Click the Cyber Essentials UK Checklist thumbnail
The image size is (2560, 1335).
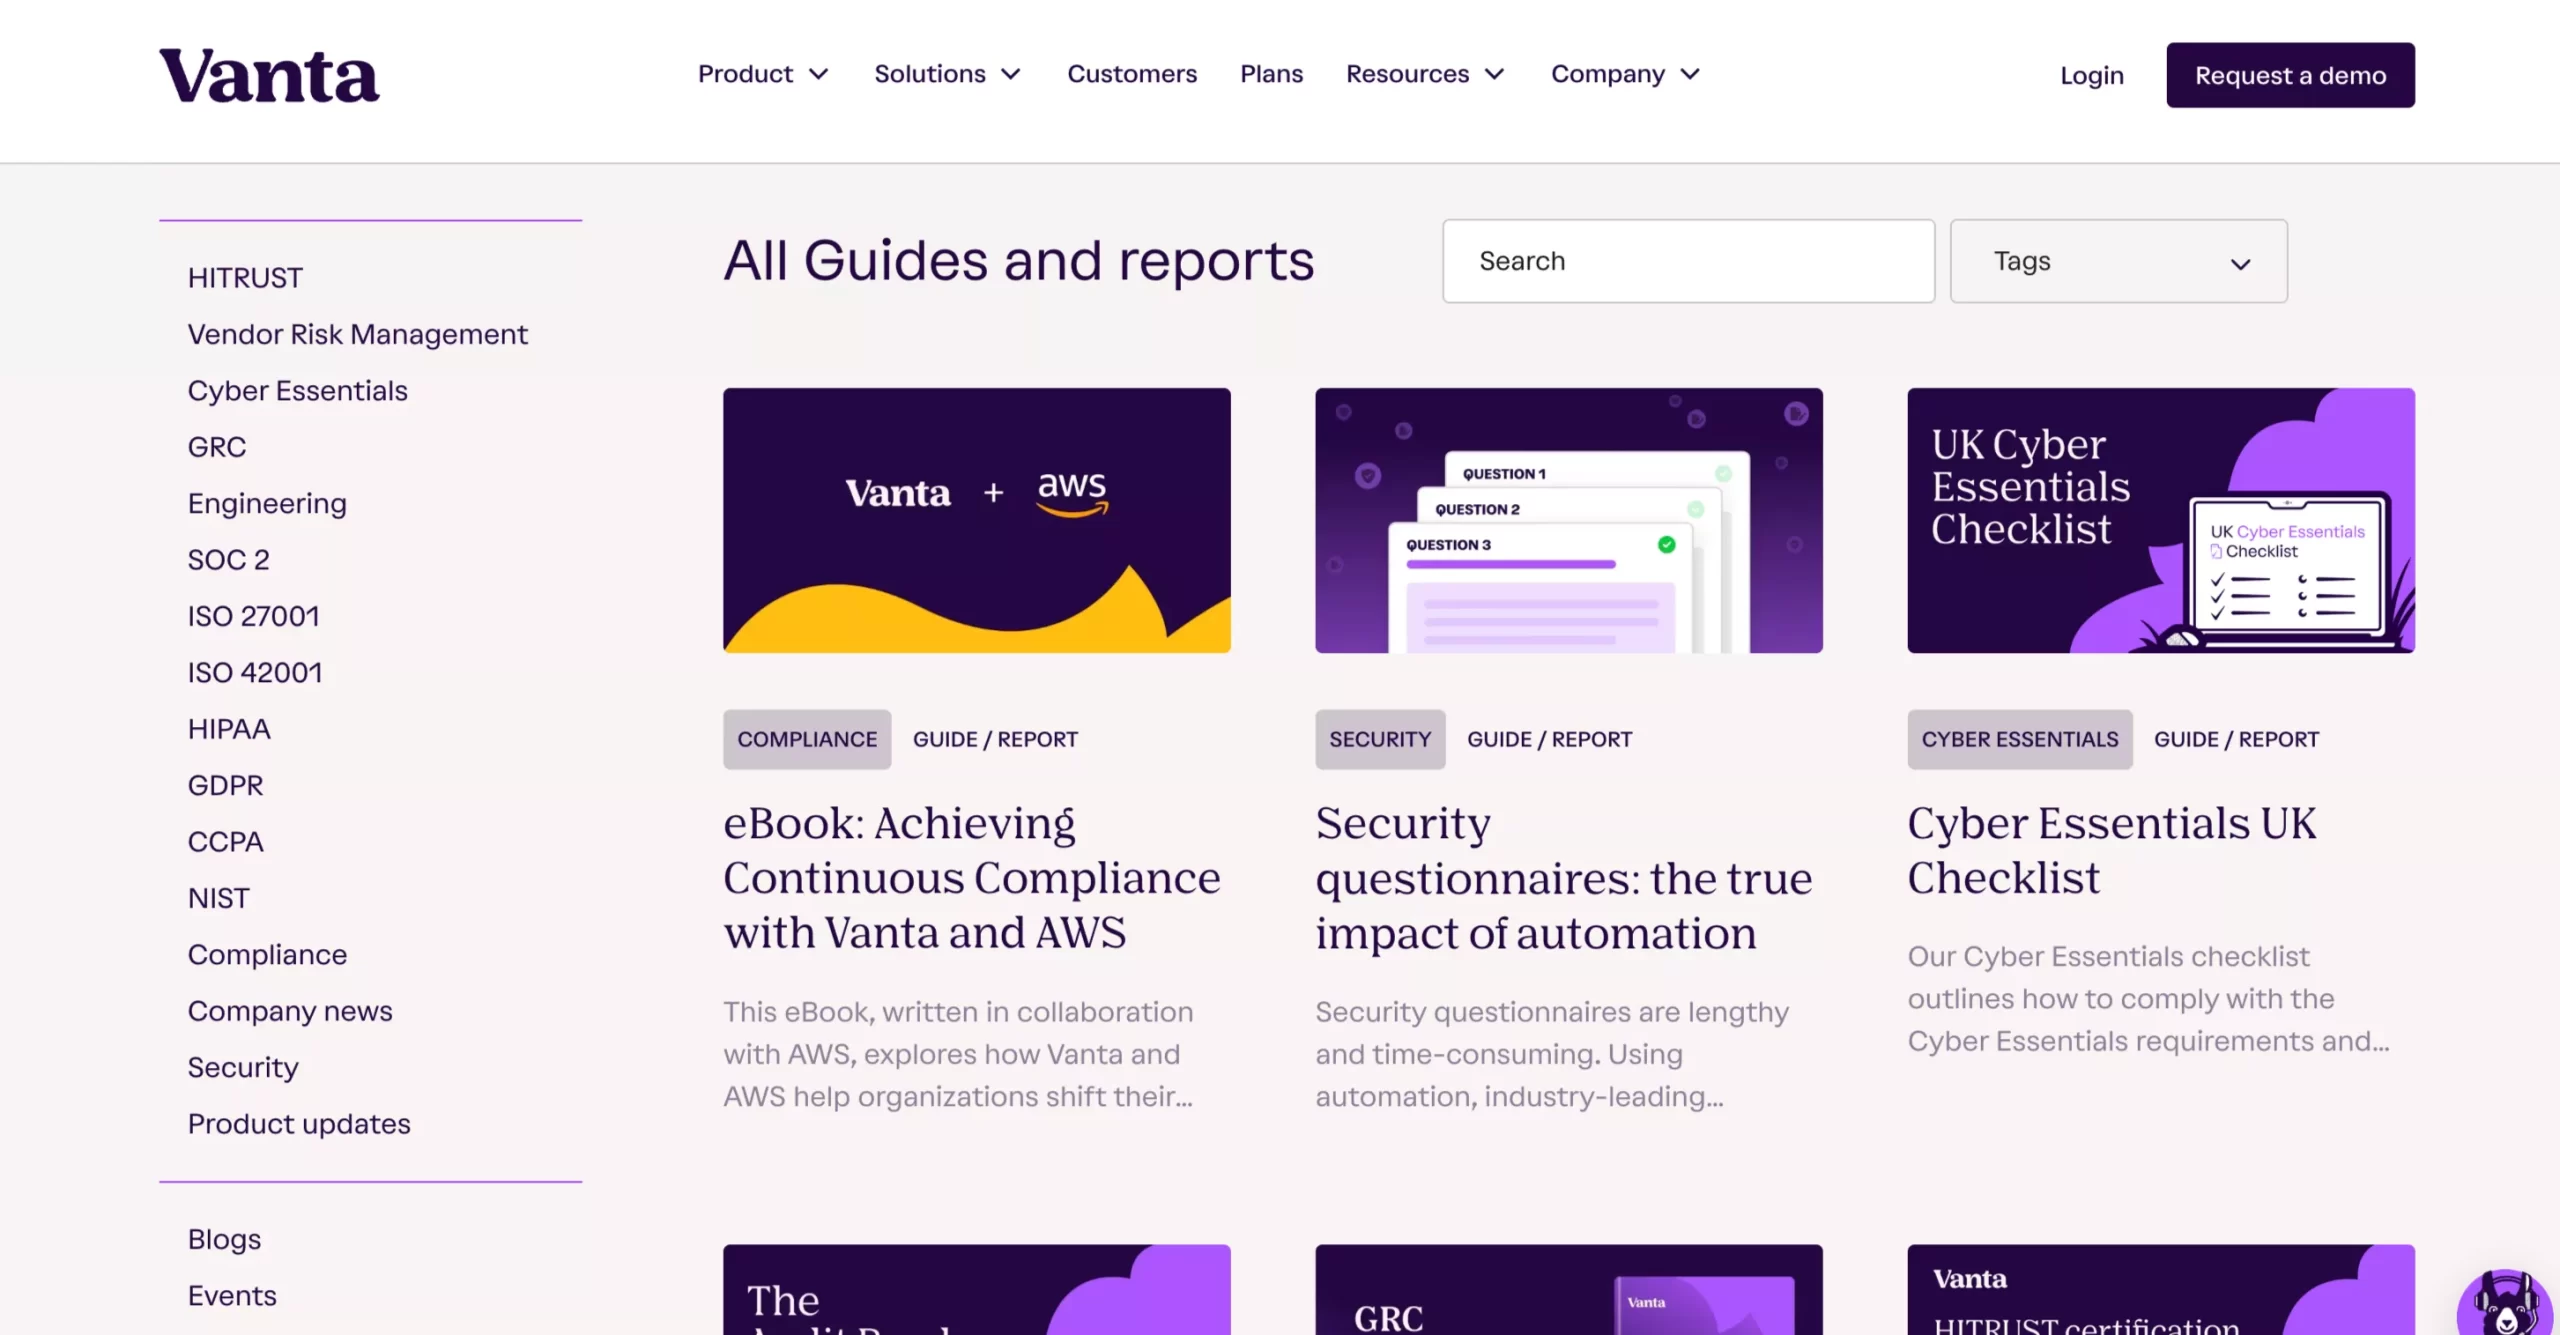(x=2160, y=520)
